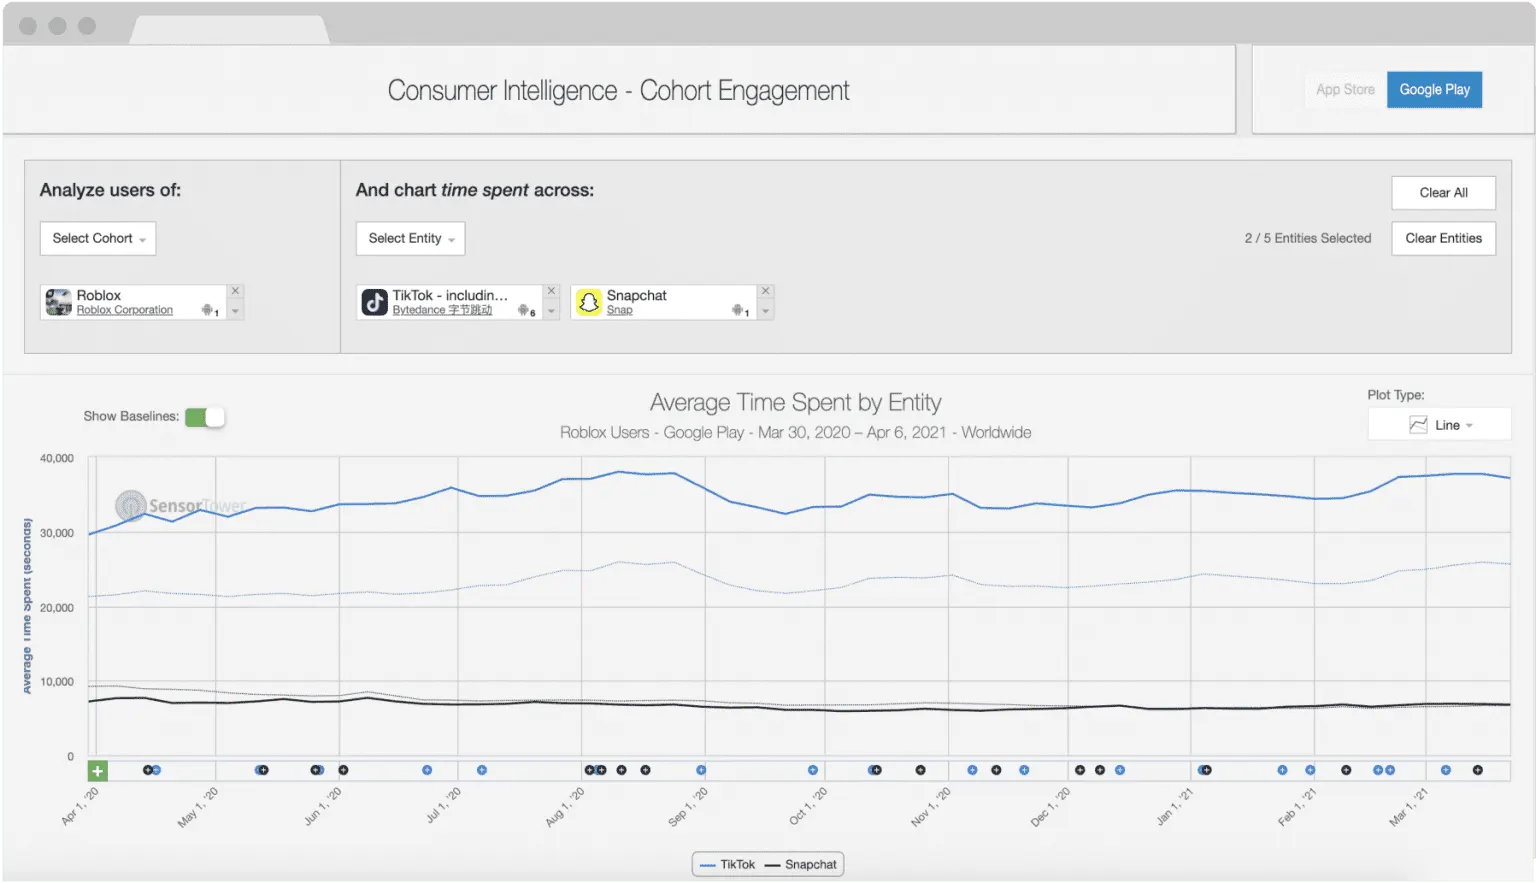Click the Android icon on TikTok chip
1536x883 pixels.
point(523,310)
